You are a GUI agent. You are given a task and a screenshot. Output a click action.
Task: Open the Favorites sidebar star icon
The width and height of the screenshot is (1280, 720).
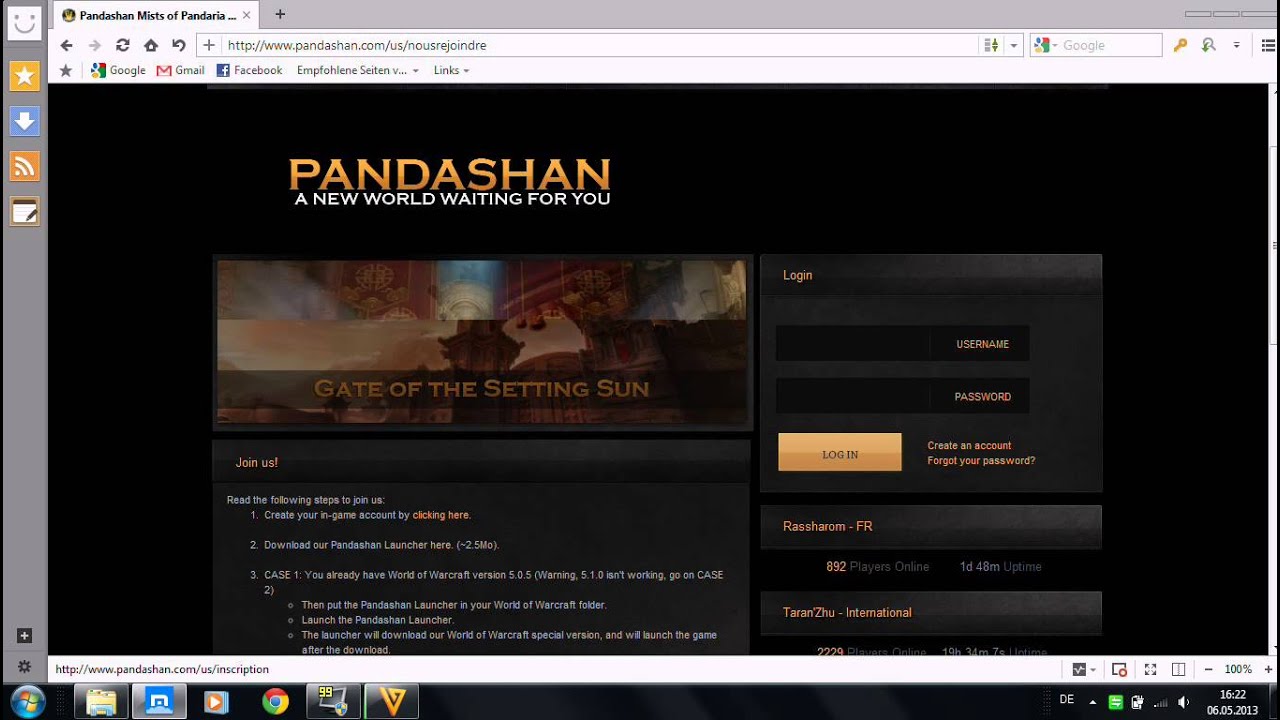[24, 76]
